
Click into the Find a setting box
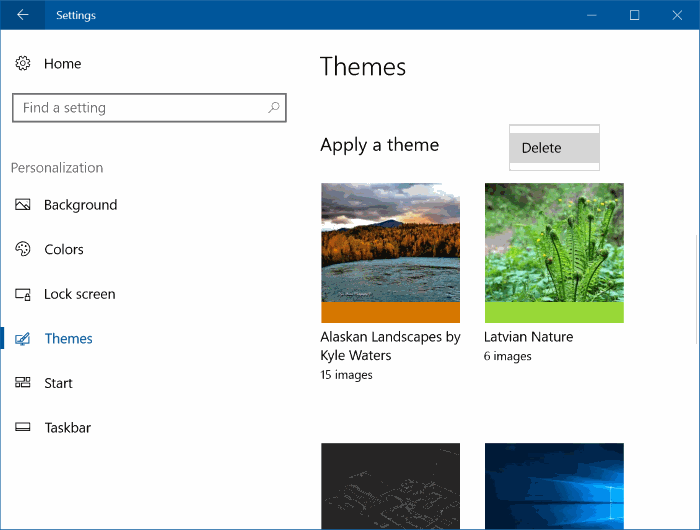point(140,108)
